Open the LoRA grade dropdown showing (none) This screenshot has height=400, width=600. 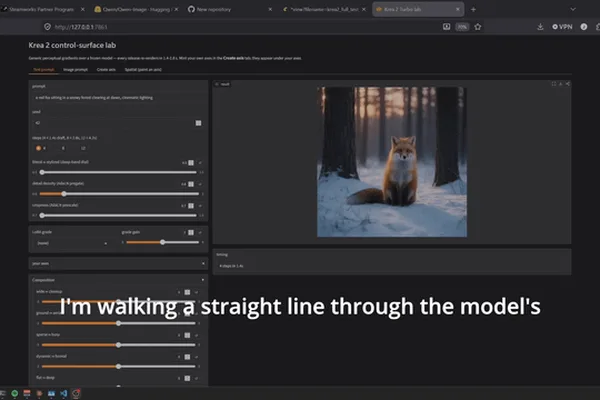[x=72, y=243]
